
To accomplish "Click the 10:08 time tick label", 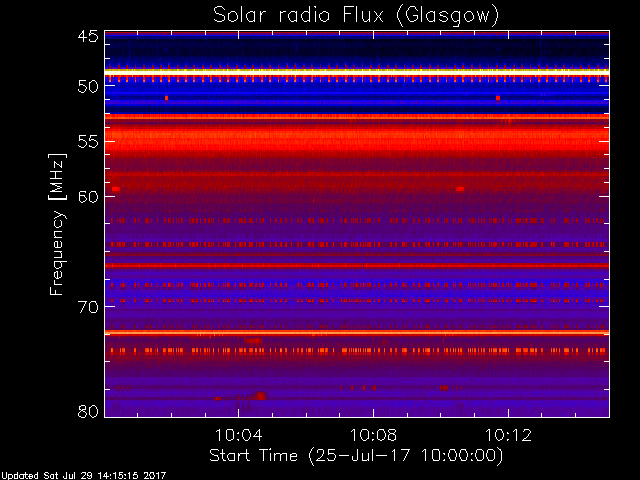I will click(x=373, y=435).
